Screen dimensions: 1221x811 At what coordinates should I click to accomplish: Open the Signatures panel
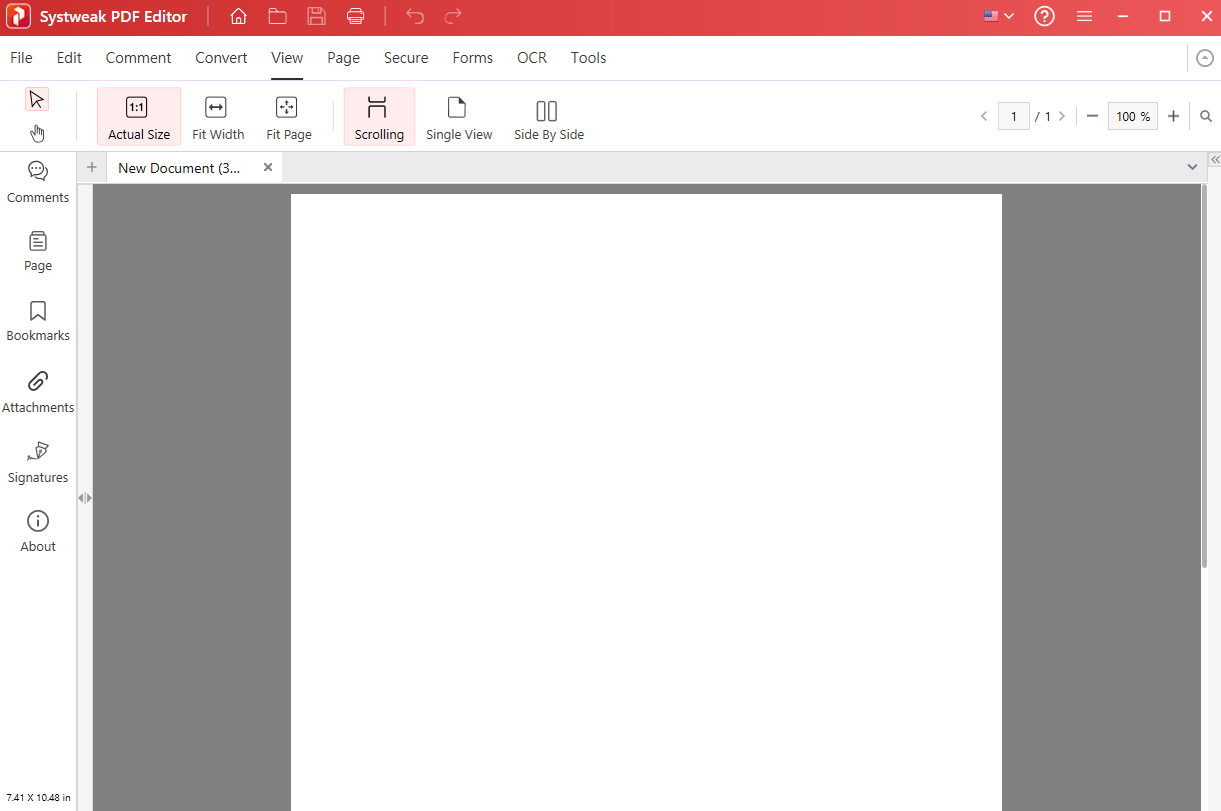coord(38,462)
